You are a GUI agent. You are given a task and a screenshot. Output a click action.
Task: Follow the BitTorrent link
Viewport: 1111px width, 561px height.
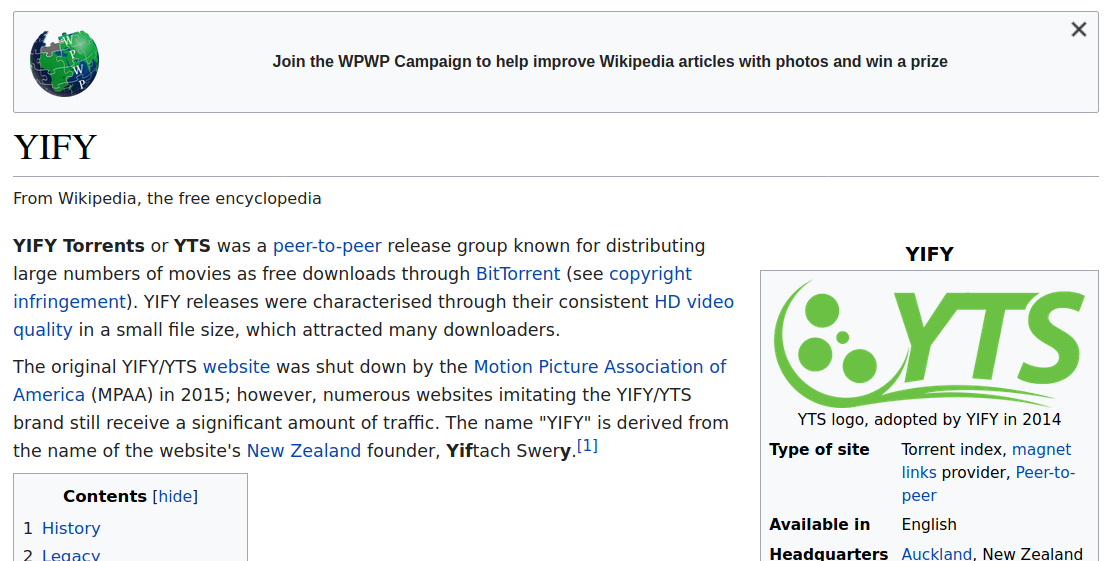[x=518, y=273]
